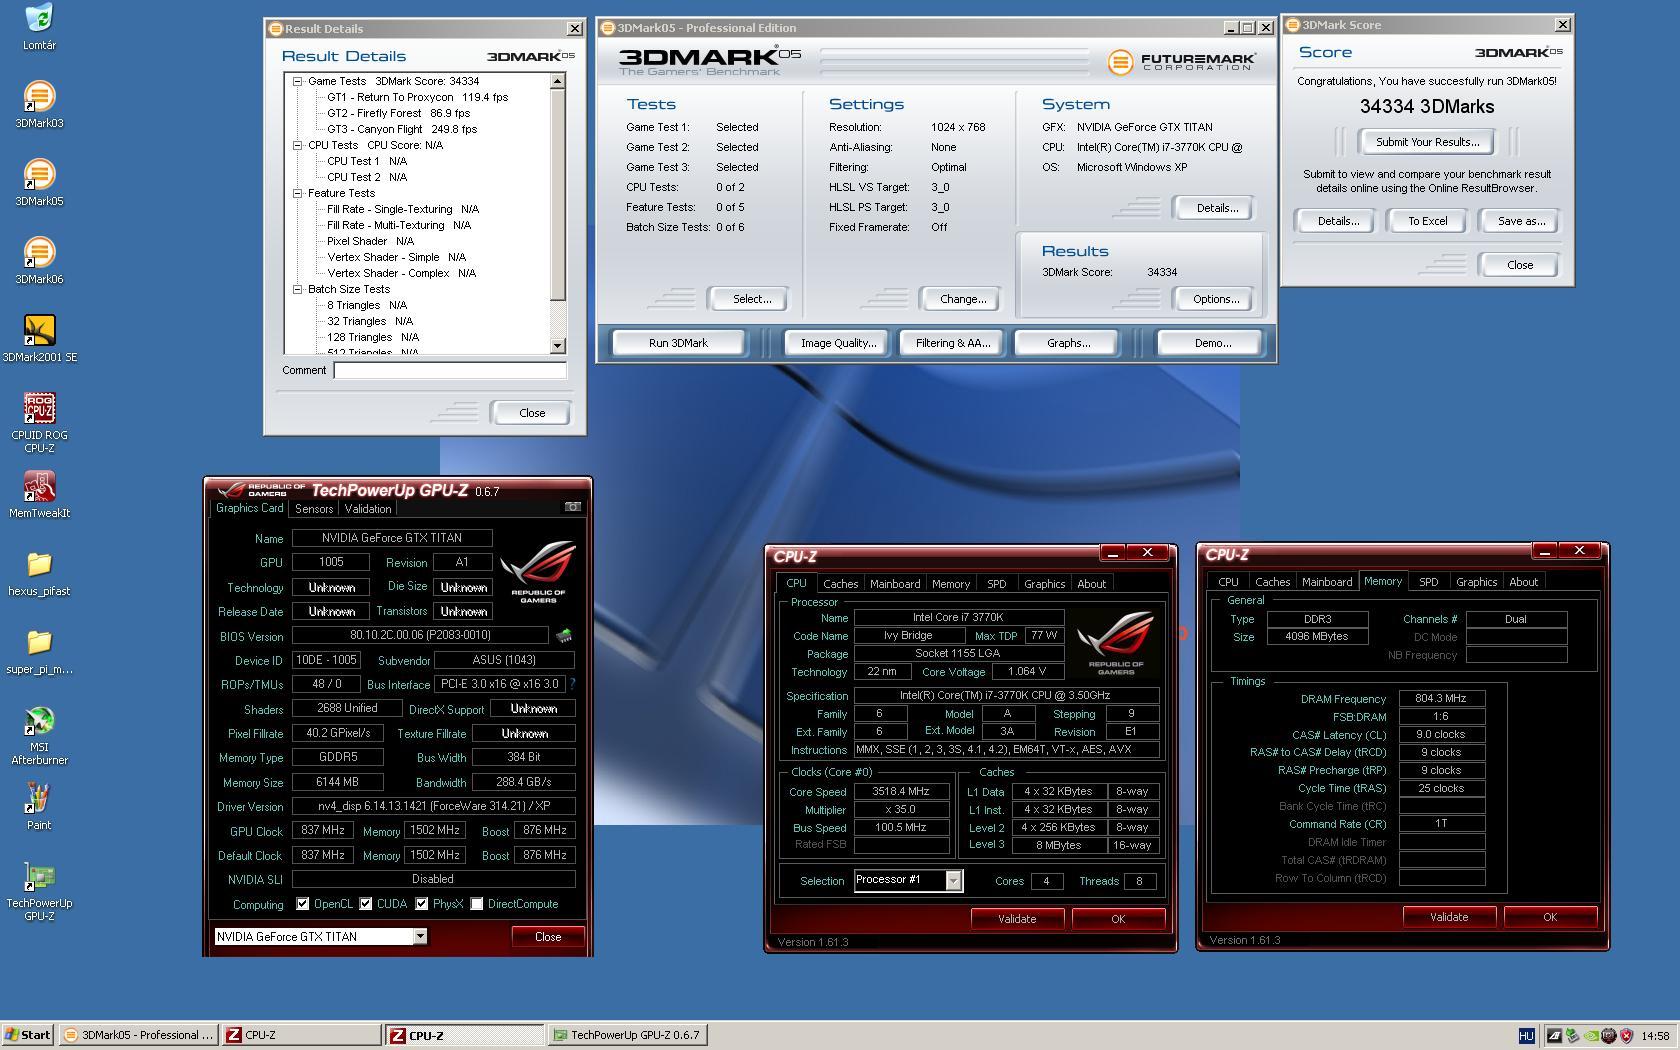Collapse the Batch Size Tests tree node
Viewport: 1680px width, 1050px height.
(297, 289)
